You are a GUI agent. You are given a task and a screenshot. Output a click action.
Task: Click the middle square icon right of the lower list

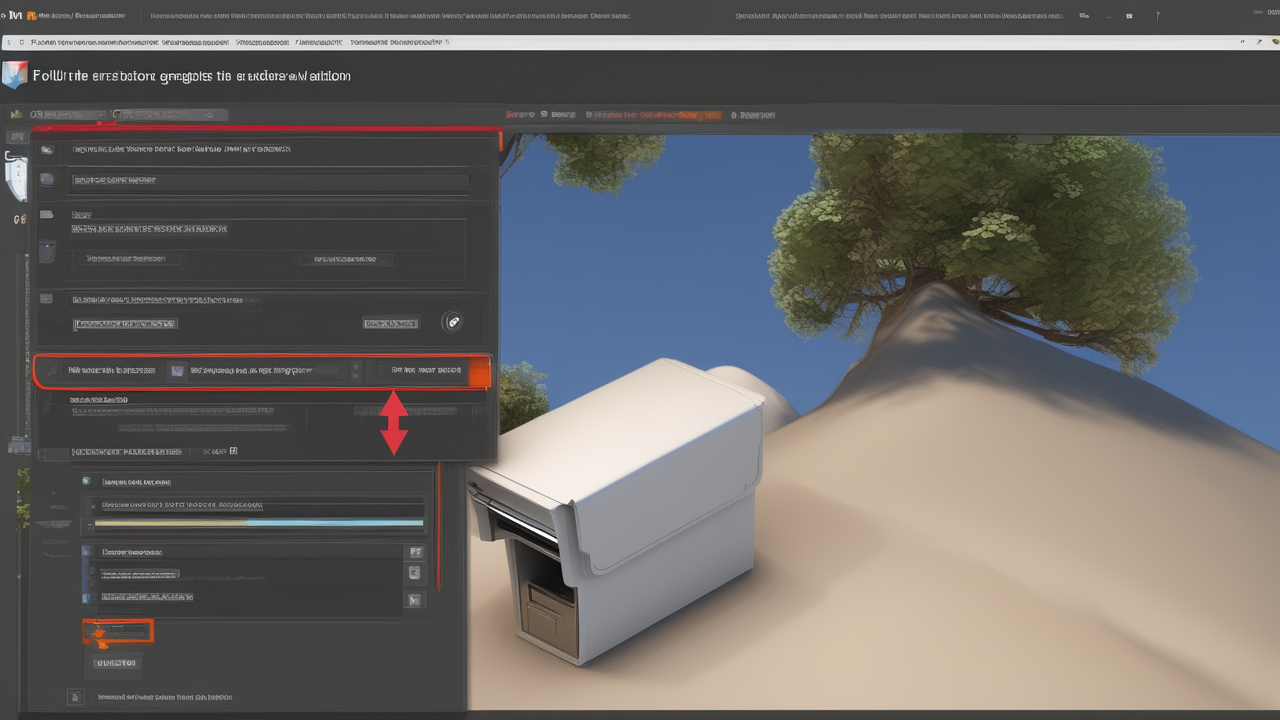tap(413, 573)
